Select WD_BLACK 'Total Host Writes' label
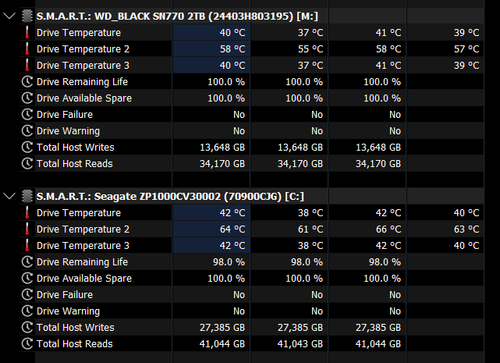Screen dimensions: 500x363 [x=75, y=147]
